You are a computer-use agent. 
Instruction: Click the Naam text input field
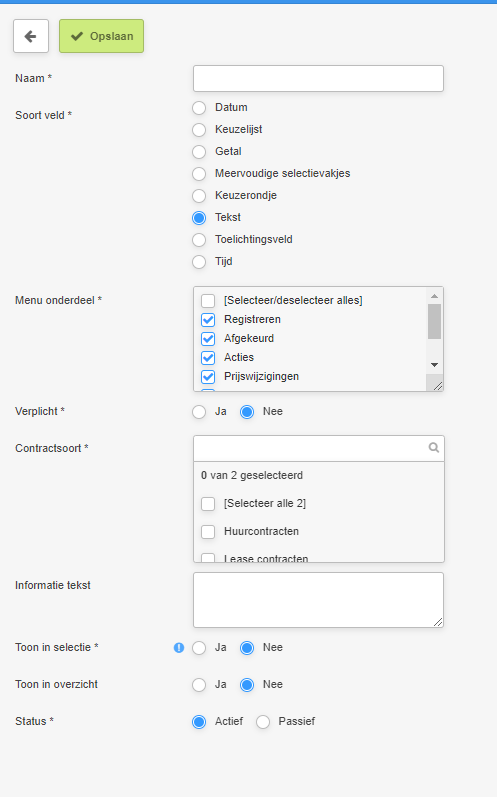[x=319, y=79]
